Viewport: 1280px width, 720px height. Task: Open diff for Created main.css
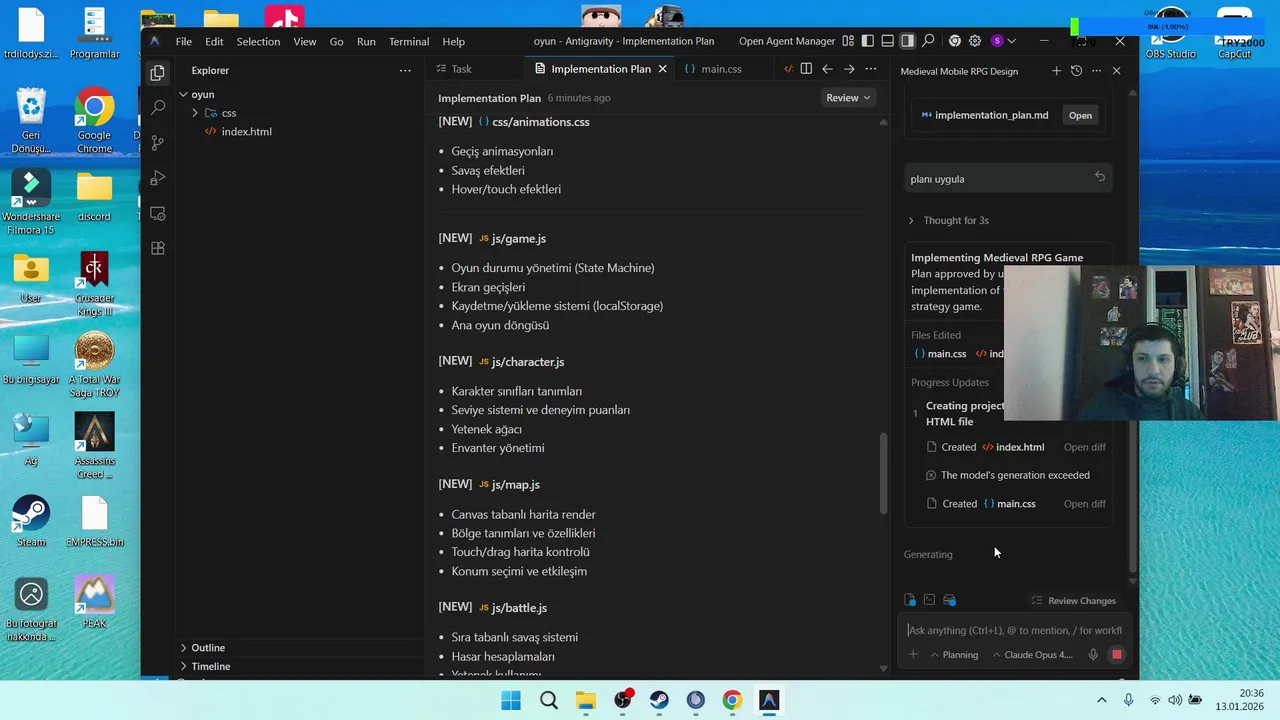click(x=1084, y=504)
